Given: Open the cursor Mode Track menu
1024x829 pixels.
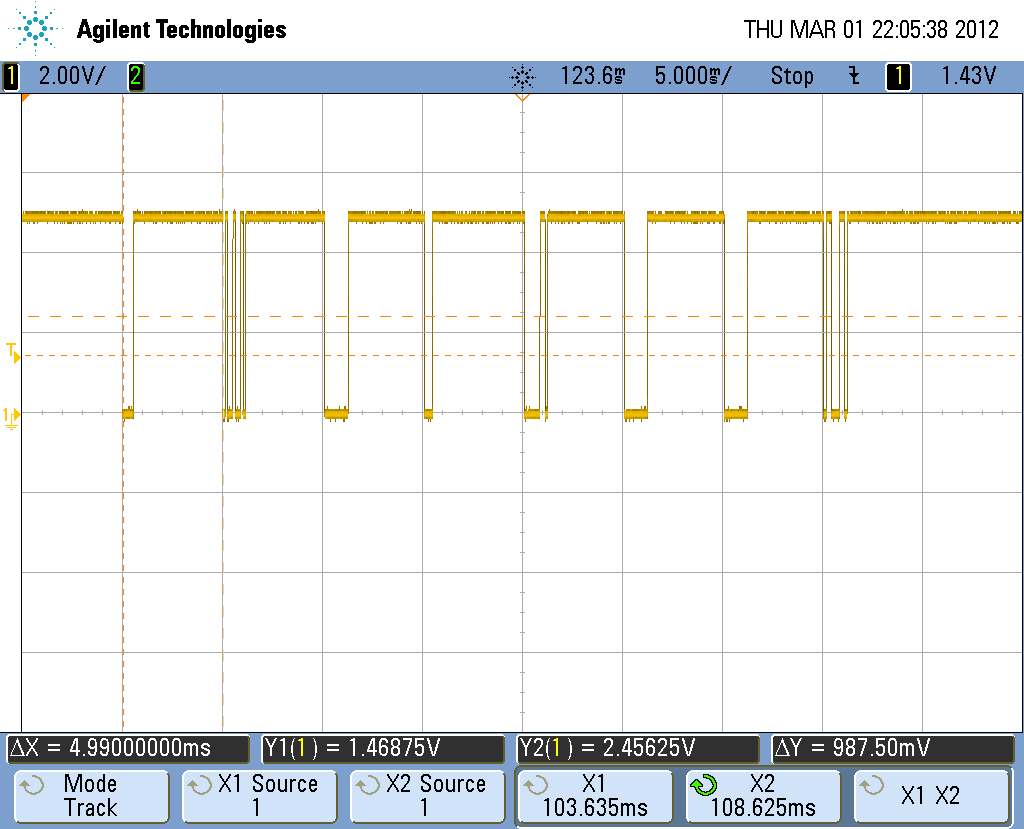Looking at the screenshot, I should click(91, 796).
